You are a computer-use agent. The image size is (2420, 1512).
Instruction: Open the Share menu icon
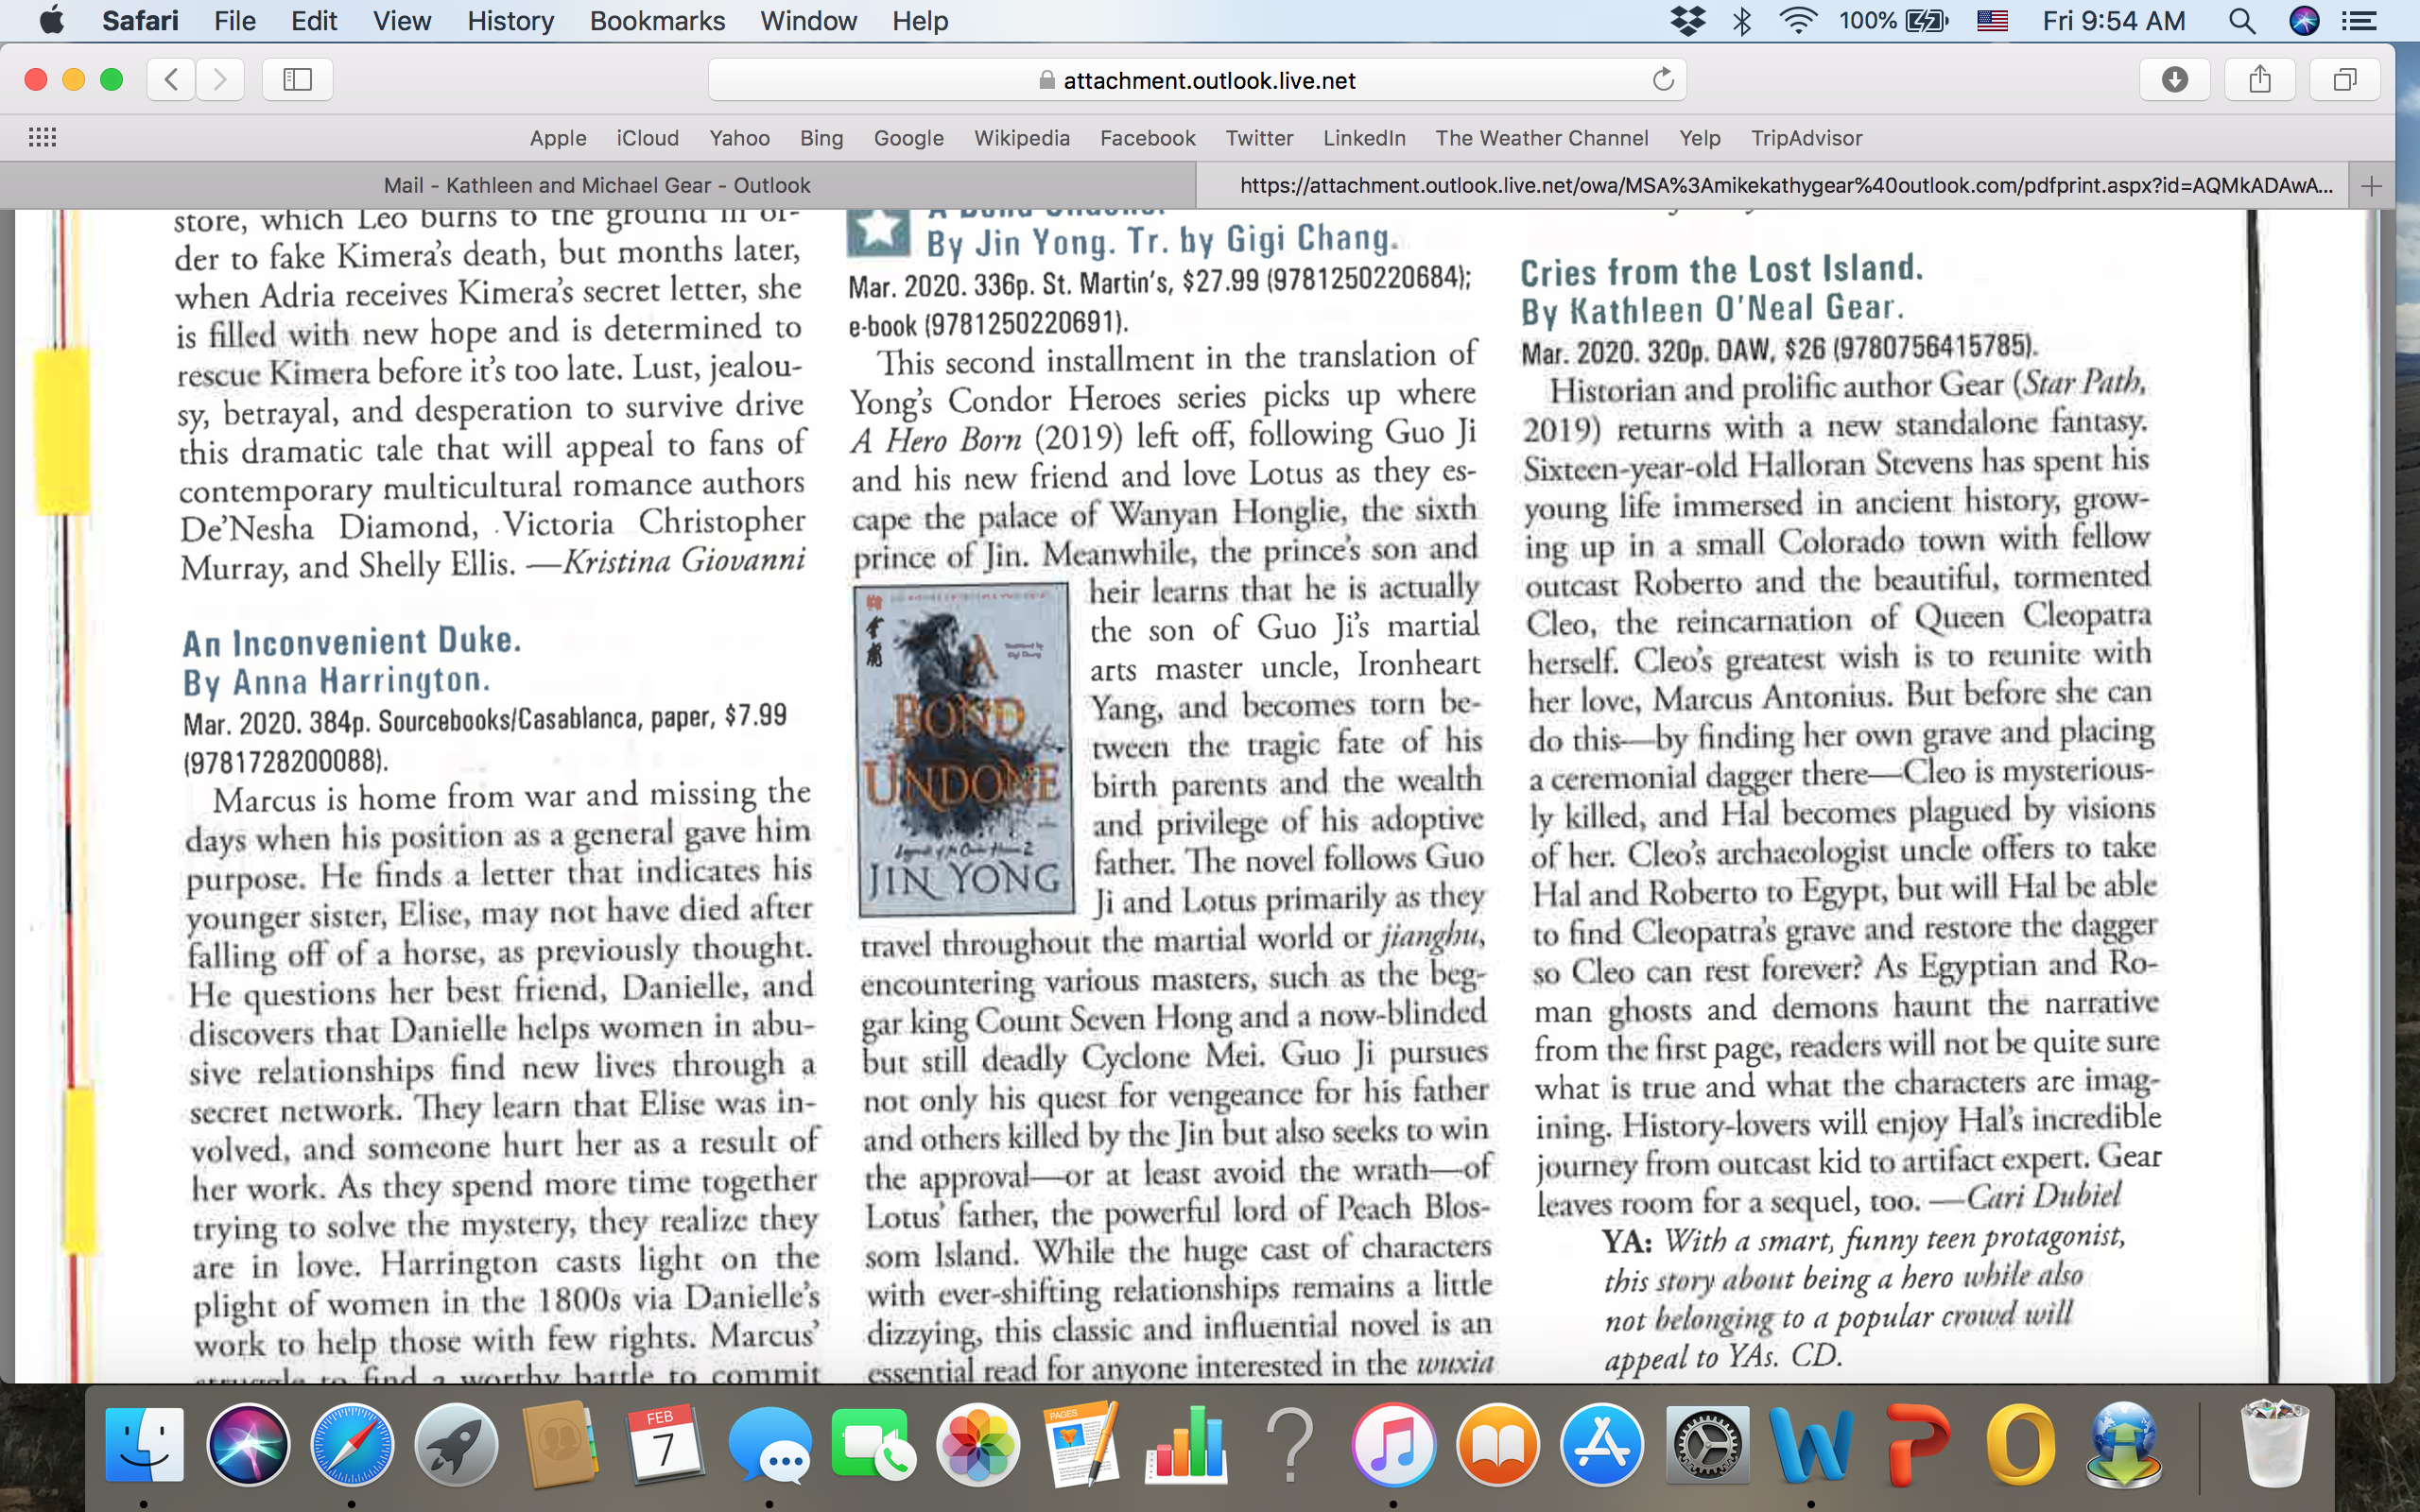tap(2259, 79)
